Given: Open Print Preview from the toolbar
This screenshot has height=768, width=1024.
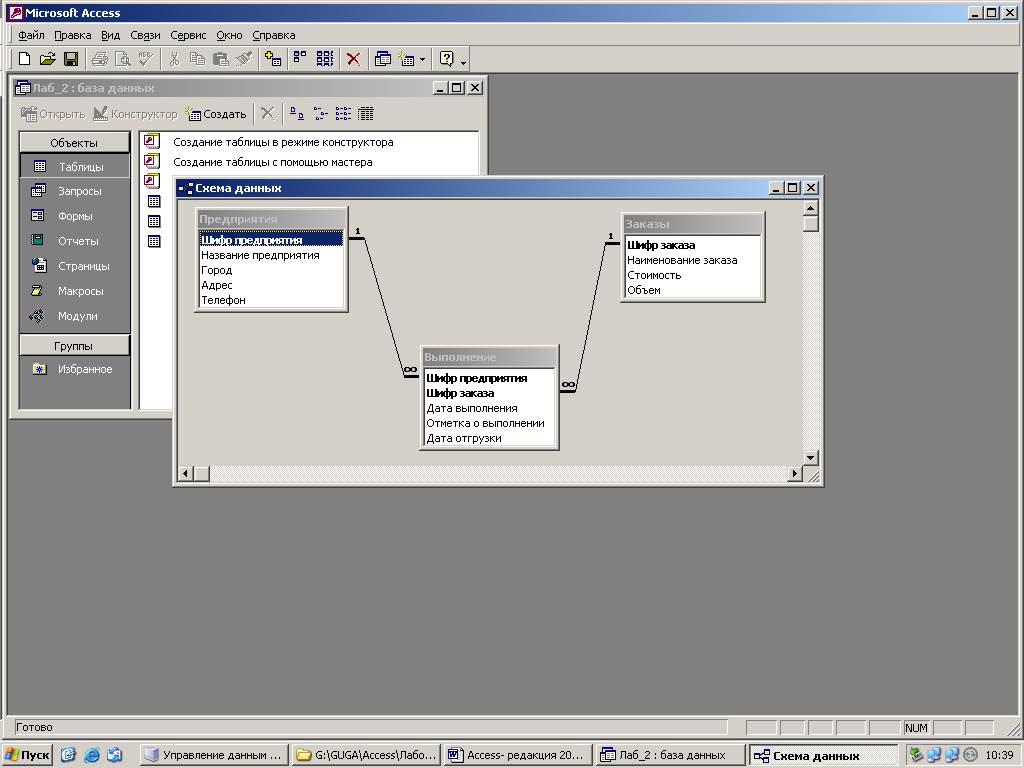Looking at the screenshot, I should tap(122, 59).
